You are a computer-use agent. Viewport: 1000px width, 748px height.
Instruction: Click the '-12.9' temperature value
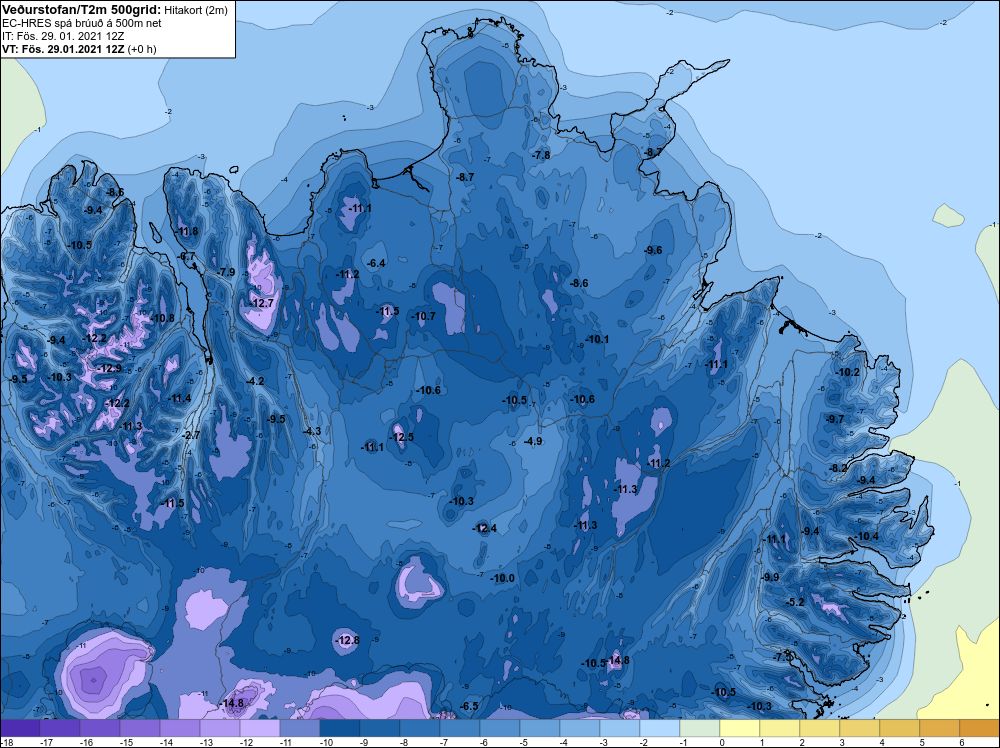click(110, 369)
